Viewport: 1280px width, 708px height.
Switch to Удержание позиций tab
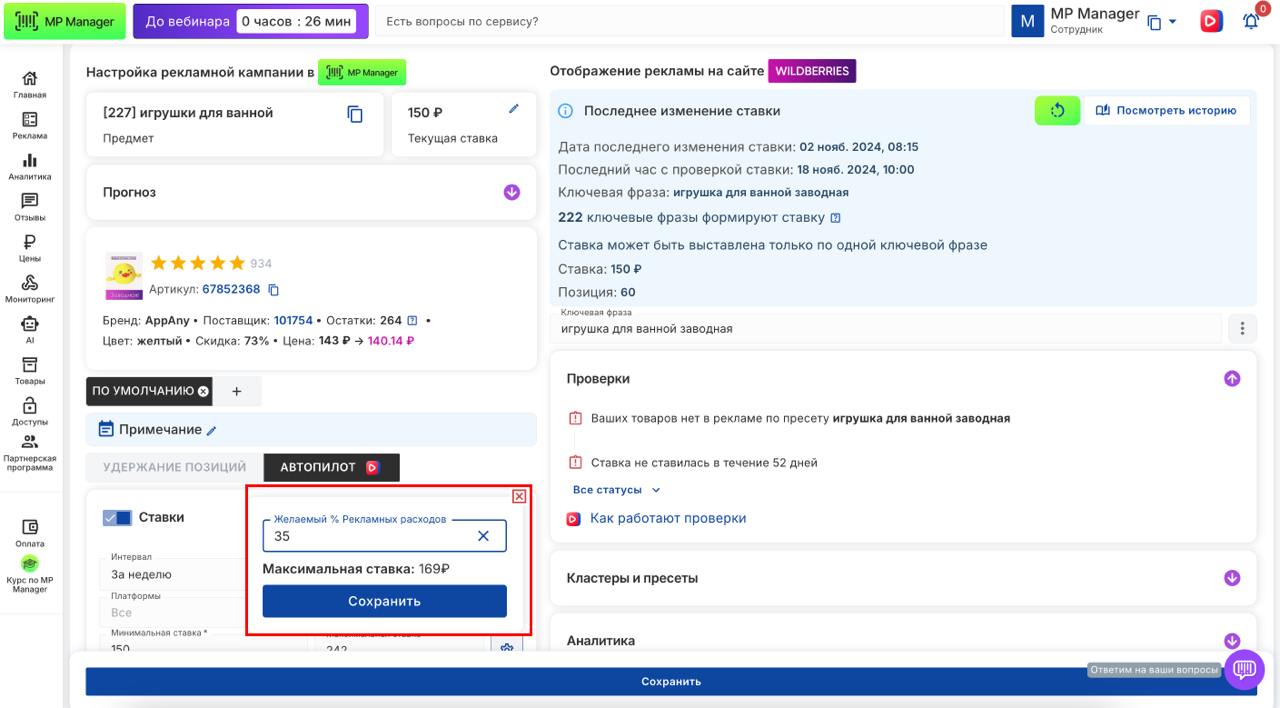pyautogui.click(x=174, y=467)
